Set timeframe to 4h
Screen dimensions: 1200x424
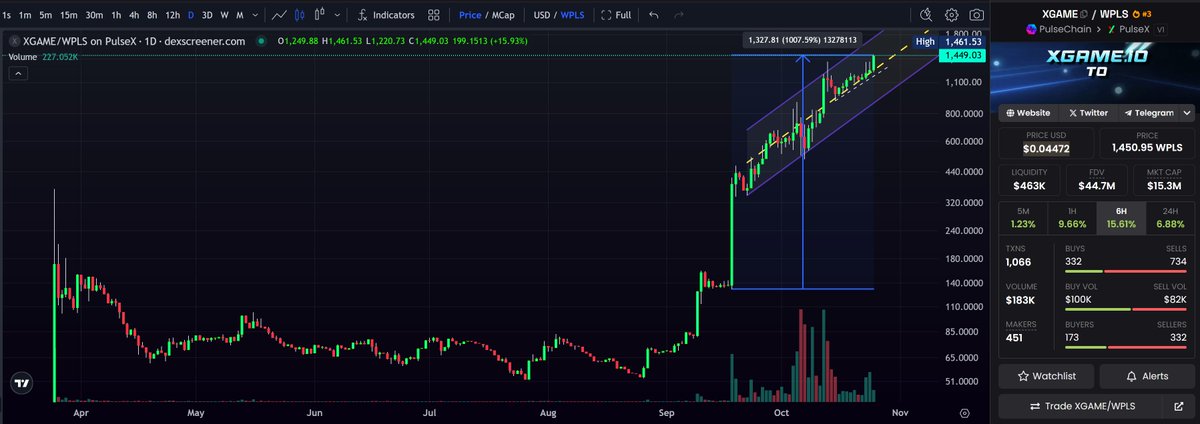tap(134, 15)
